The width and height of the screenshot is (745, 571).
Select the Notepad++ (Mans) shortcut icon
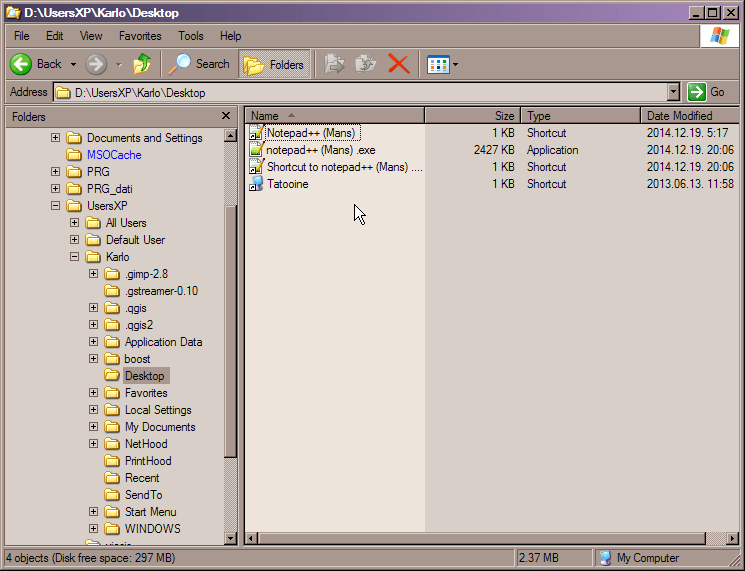click(257, 133)
